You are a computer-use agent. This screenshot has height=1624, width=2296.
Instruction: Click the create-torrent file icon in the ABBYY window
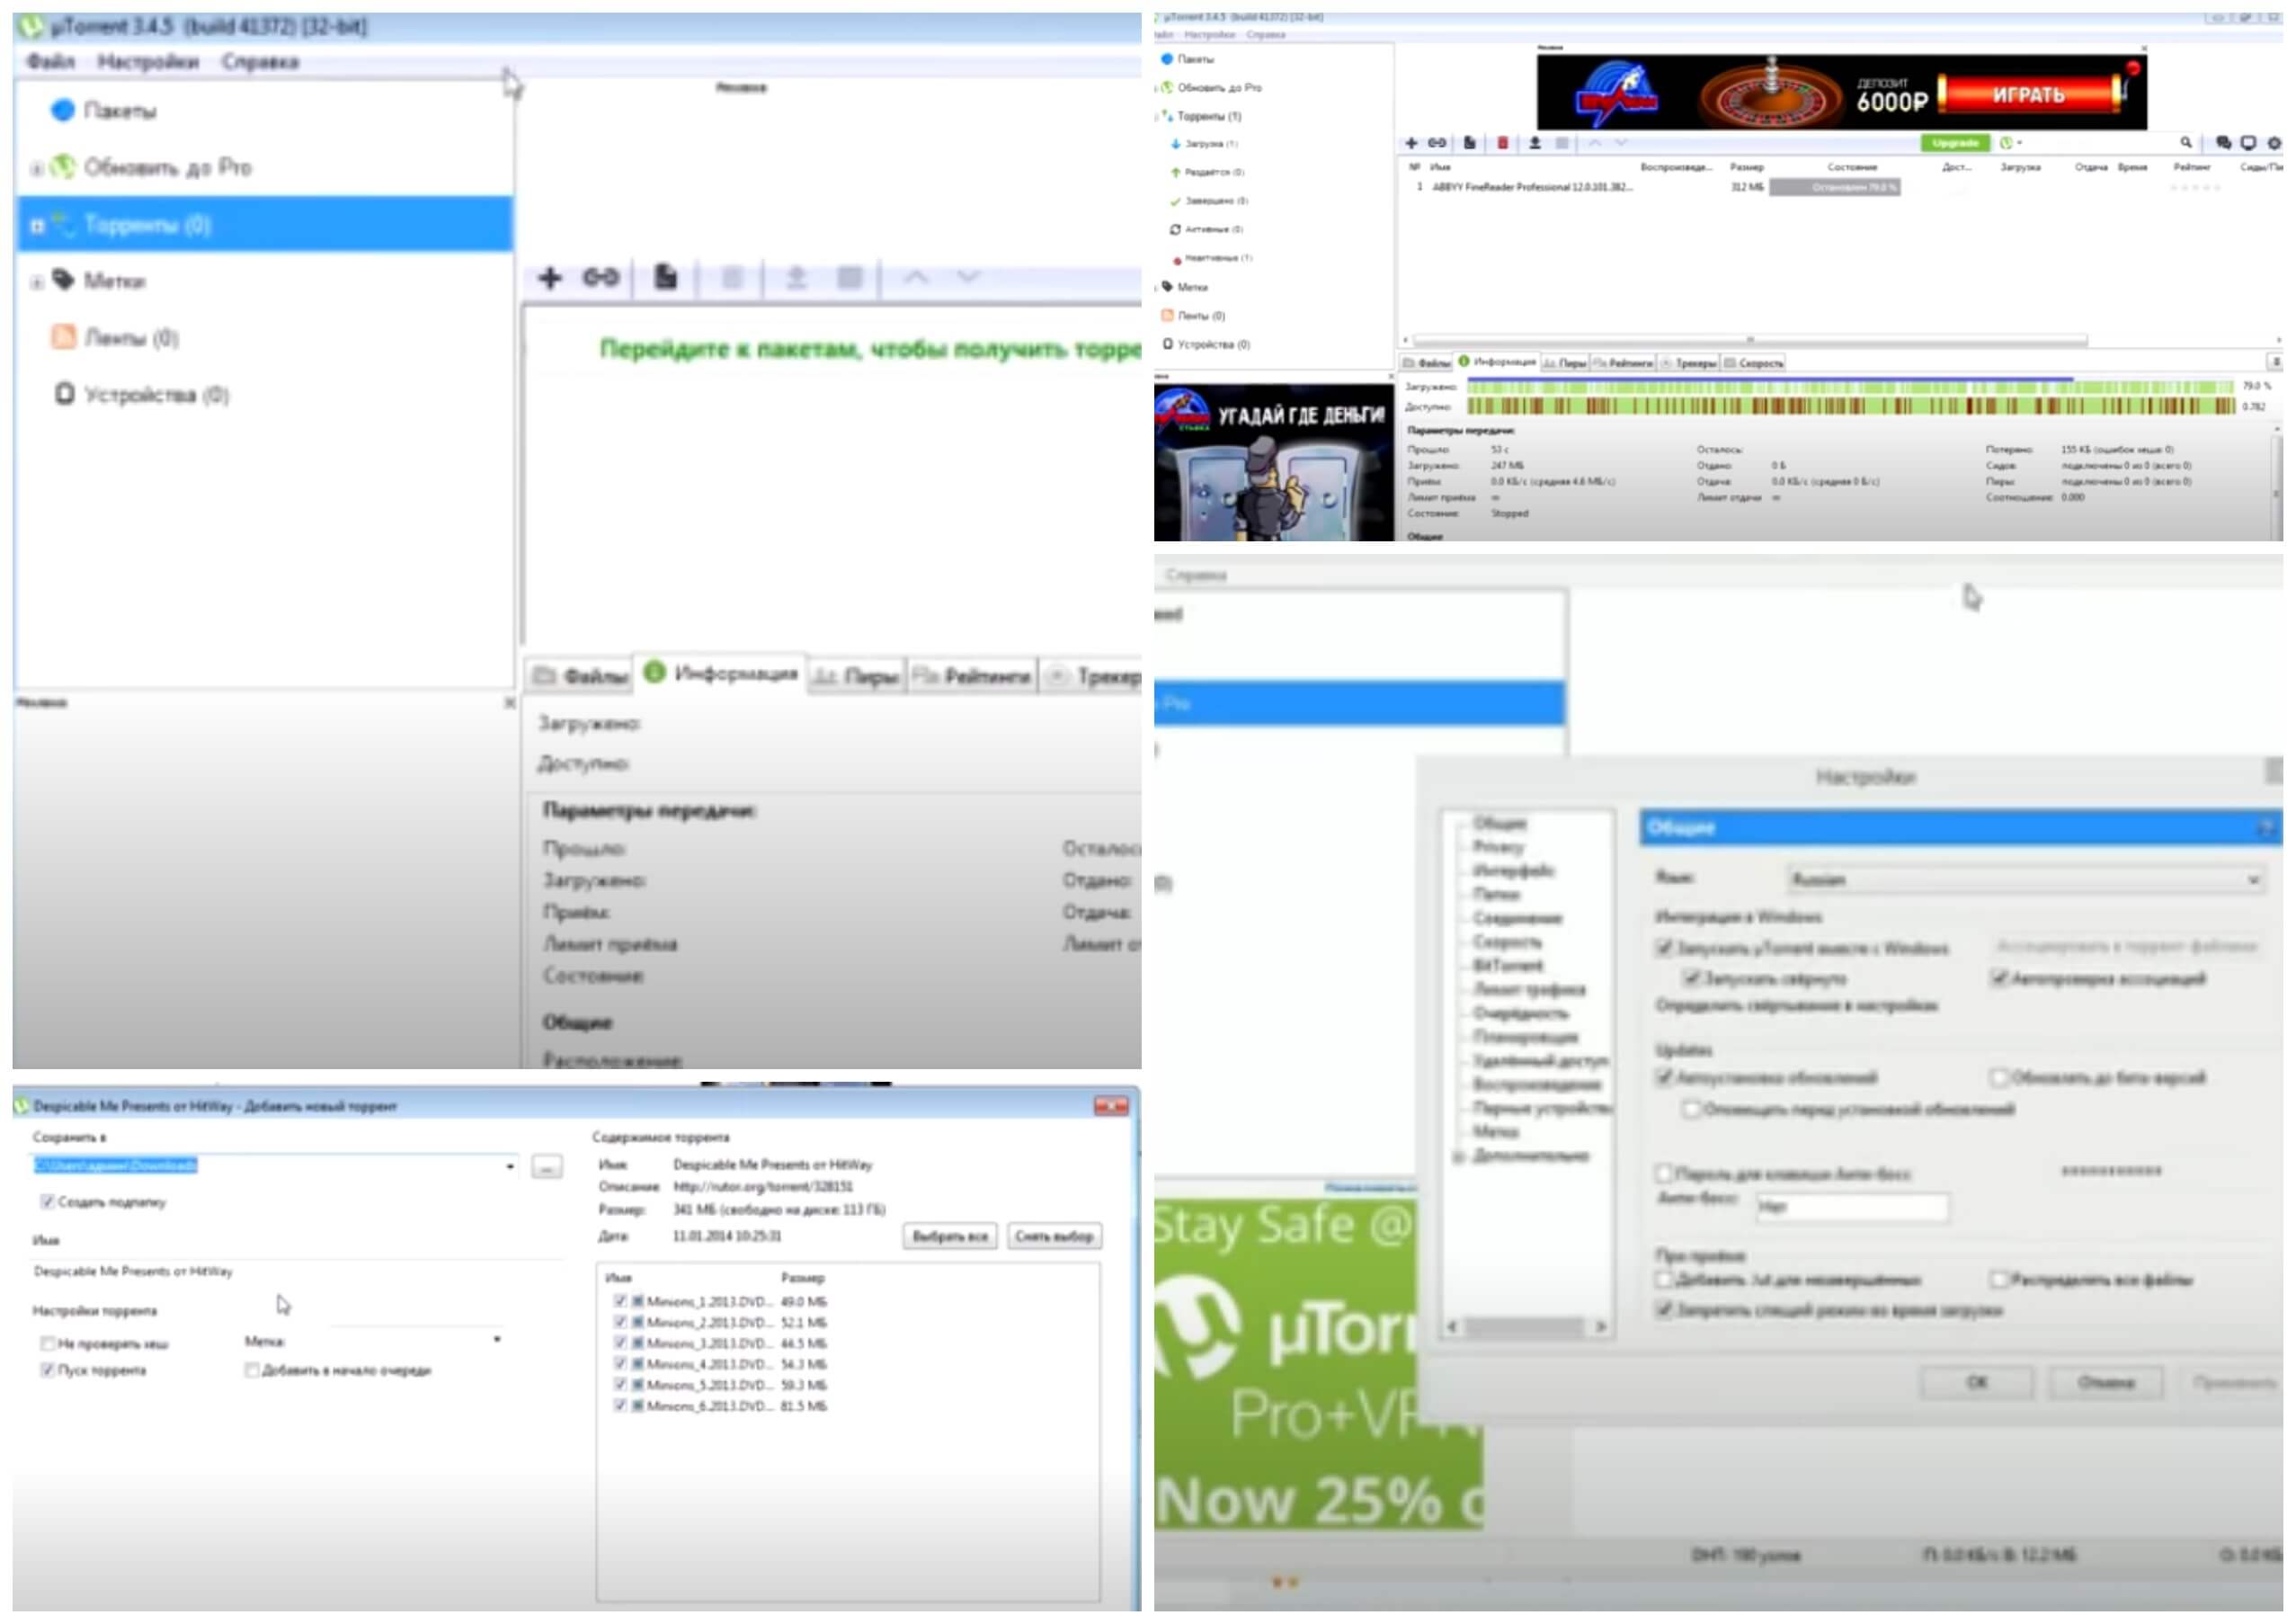pyautogui.click(x=1469, y=143)
